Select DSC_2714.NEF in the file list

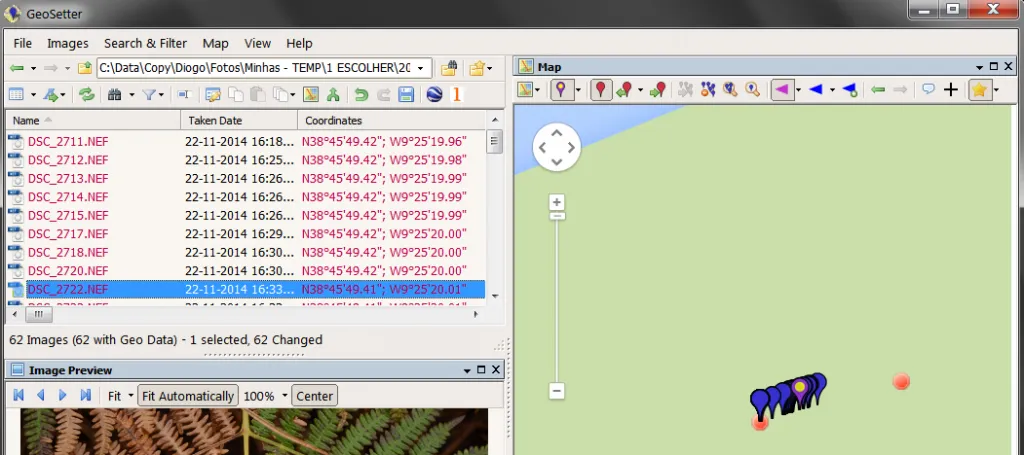68,196
